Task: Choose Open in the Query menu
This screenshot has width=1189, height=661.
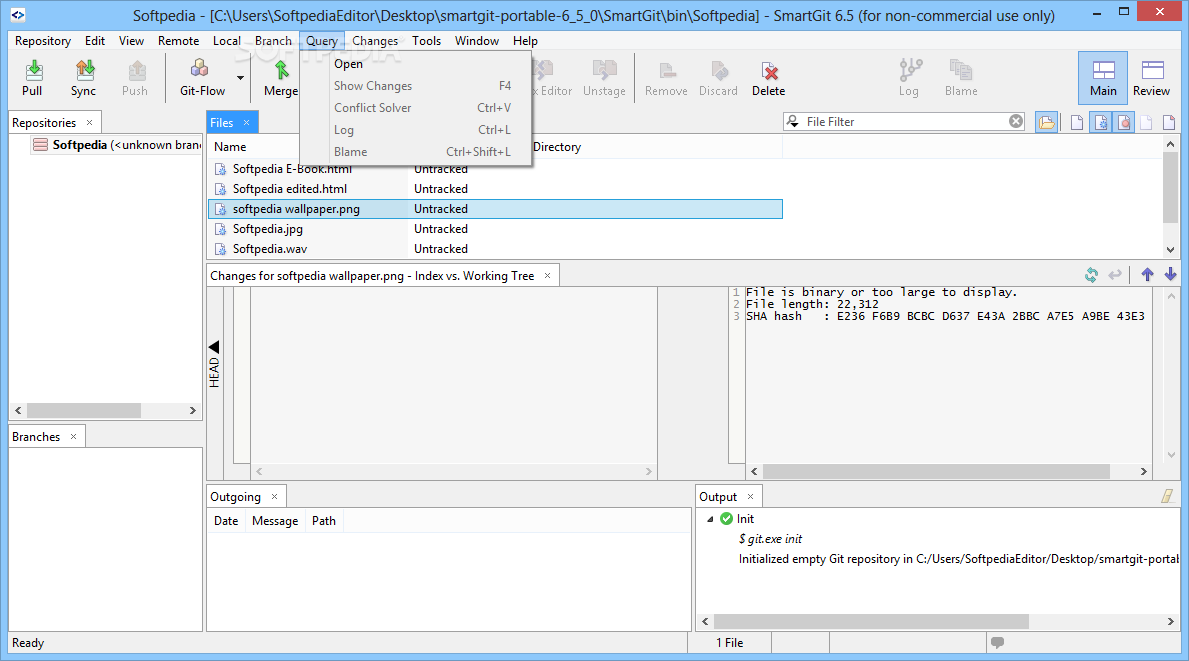Action: click(x=416, y=64)
